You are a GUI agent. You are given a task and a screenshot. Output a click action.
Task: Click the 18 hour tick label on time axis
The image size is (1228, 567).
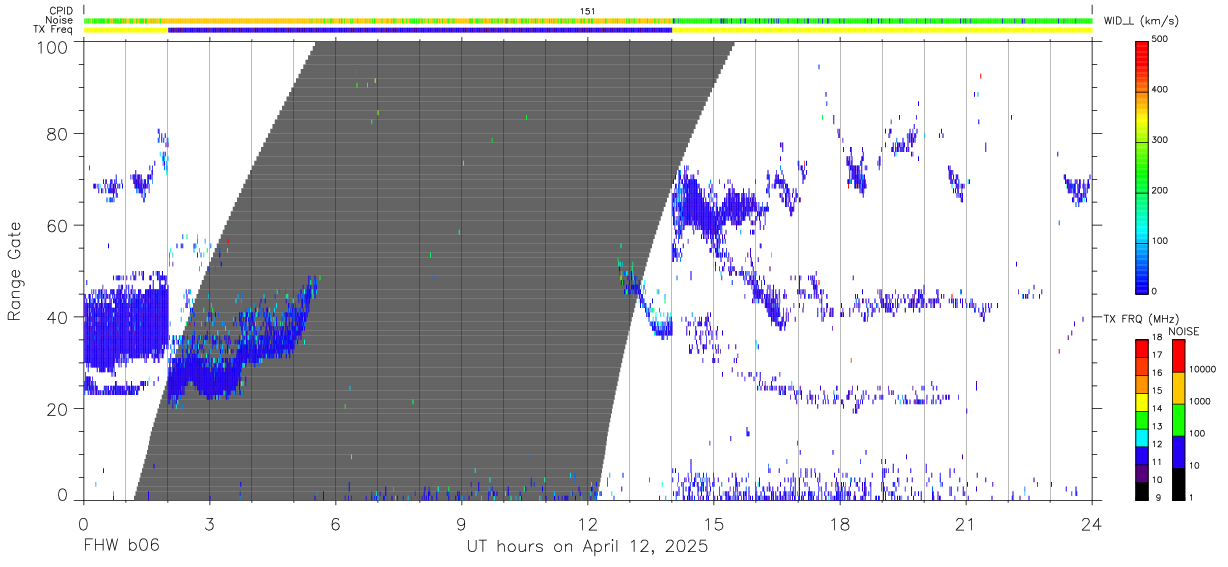[839, 524]
